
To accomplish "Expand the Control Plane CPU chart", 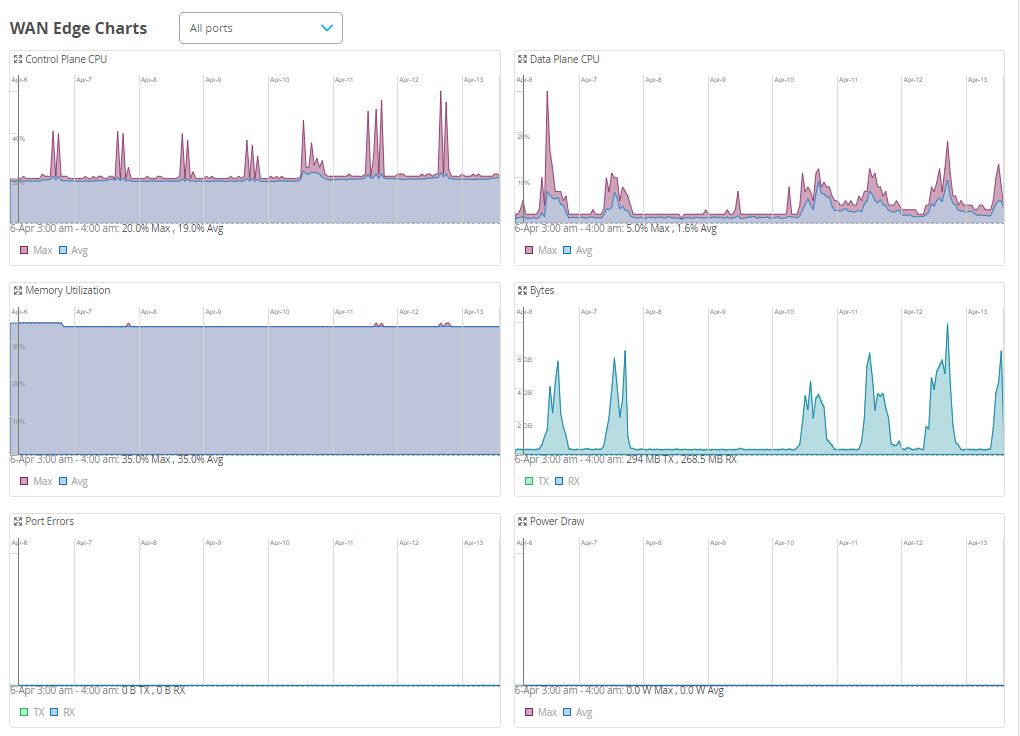I will pyautogui.click(x=18, y=59).
